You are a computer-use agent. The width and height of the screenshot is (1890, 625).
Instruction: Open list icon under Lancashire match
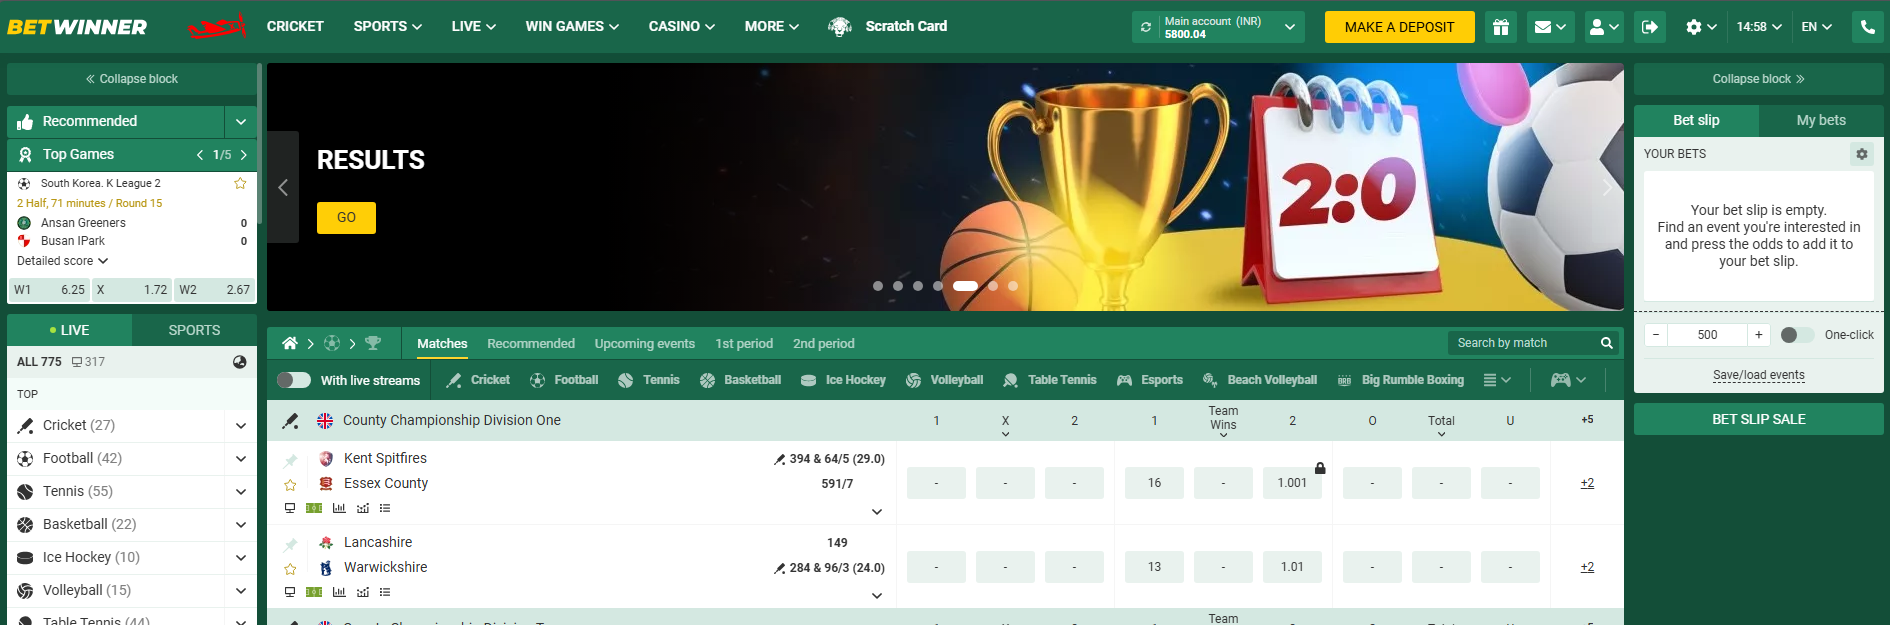click(385, 592)
